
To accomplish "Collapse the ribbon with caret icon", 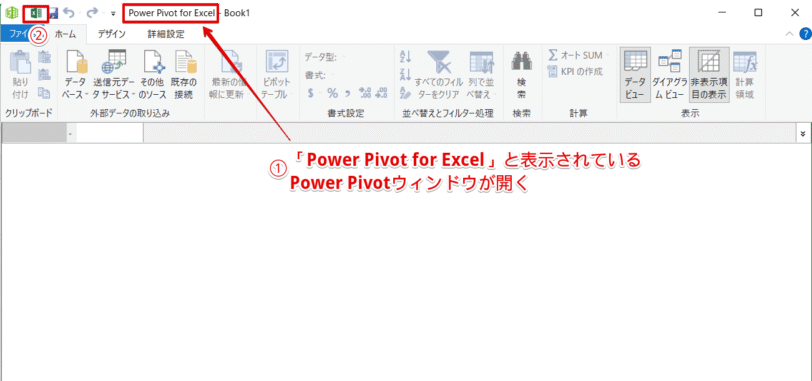I will pyautogui.click(x=789, y=34).
